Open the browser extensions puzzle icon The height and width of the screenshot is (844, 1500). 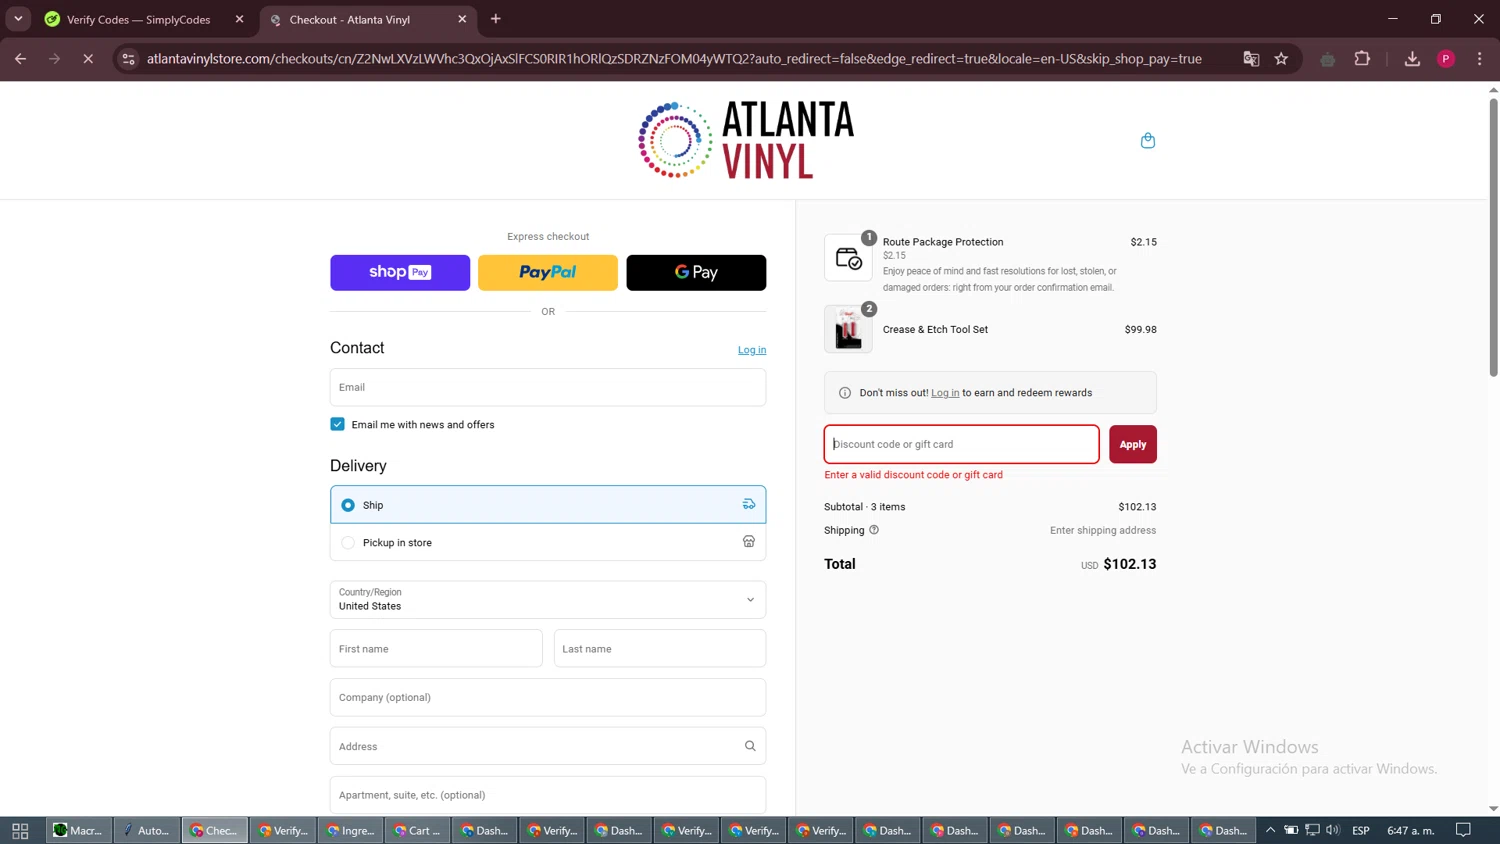[x=1362, y=59]
